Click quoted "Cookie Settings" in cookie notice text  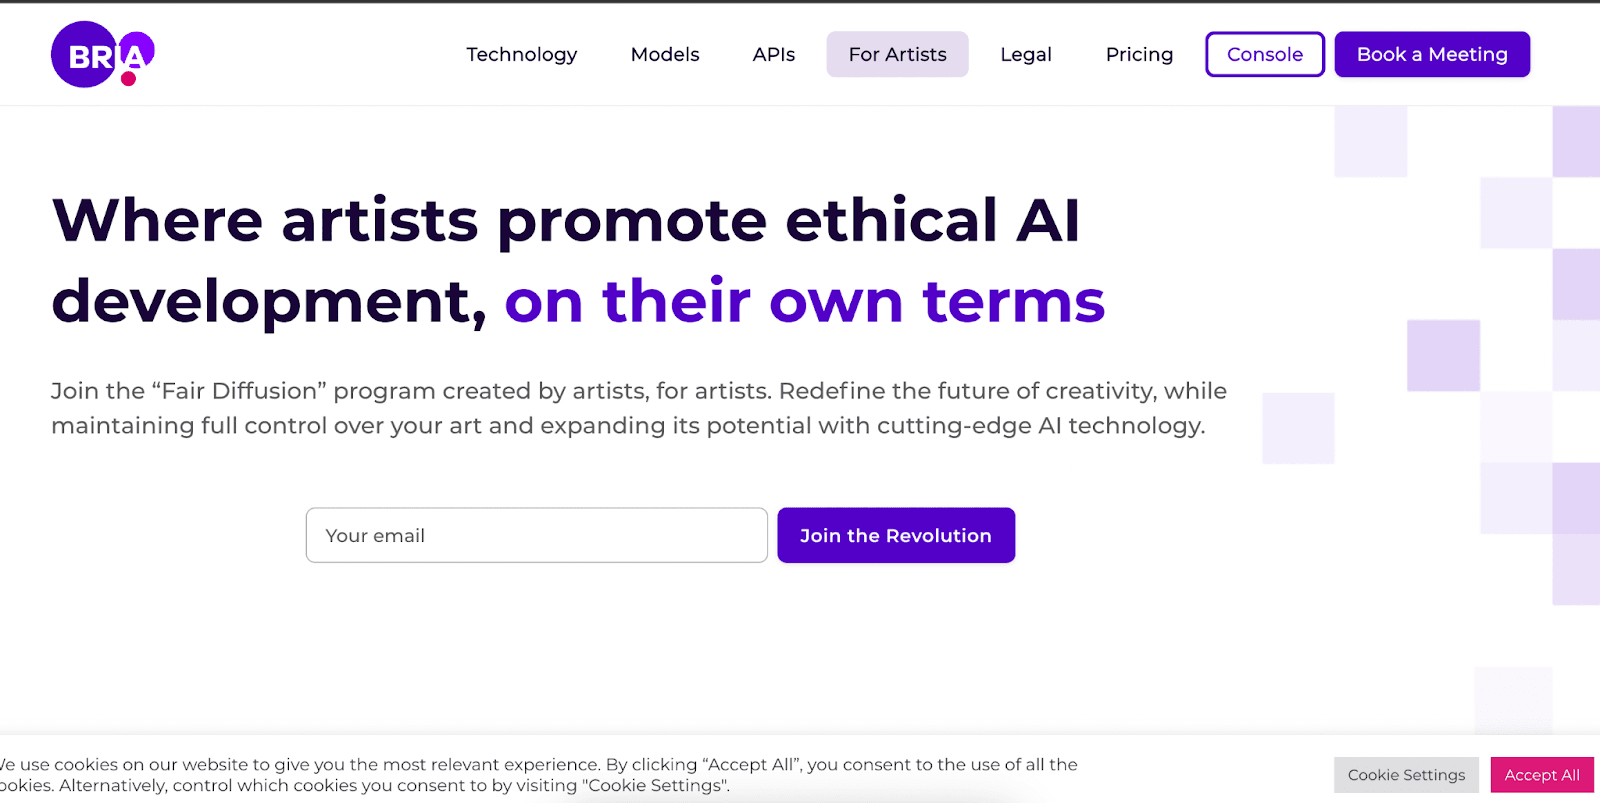pyautogui.click(x=654, y=786)
